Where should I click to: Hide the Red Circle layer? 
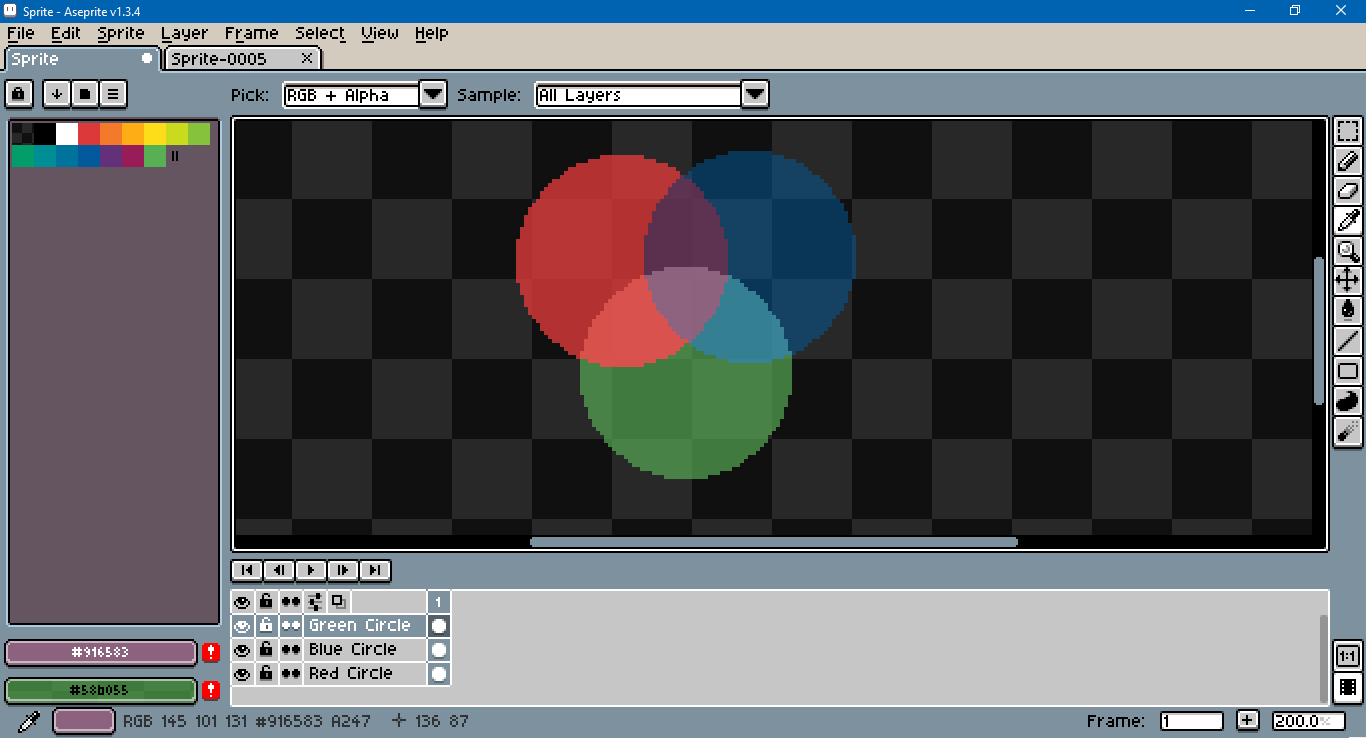coord(241,674)
